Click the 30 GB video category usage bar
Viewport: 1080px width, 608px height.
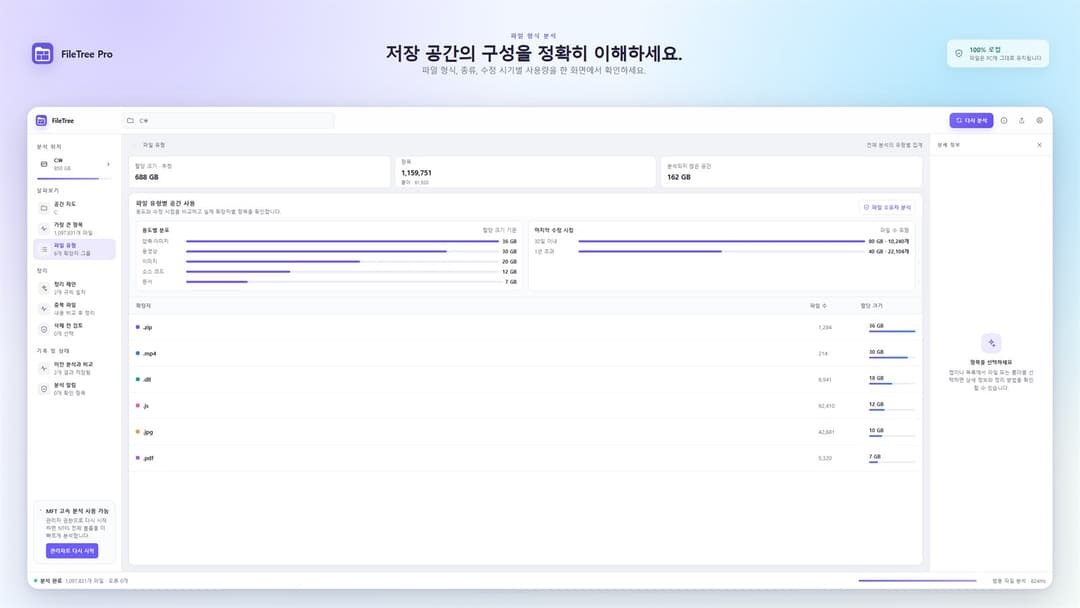[342, 251]
